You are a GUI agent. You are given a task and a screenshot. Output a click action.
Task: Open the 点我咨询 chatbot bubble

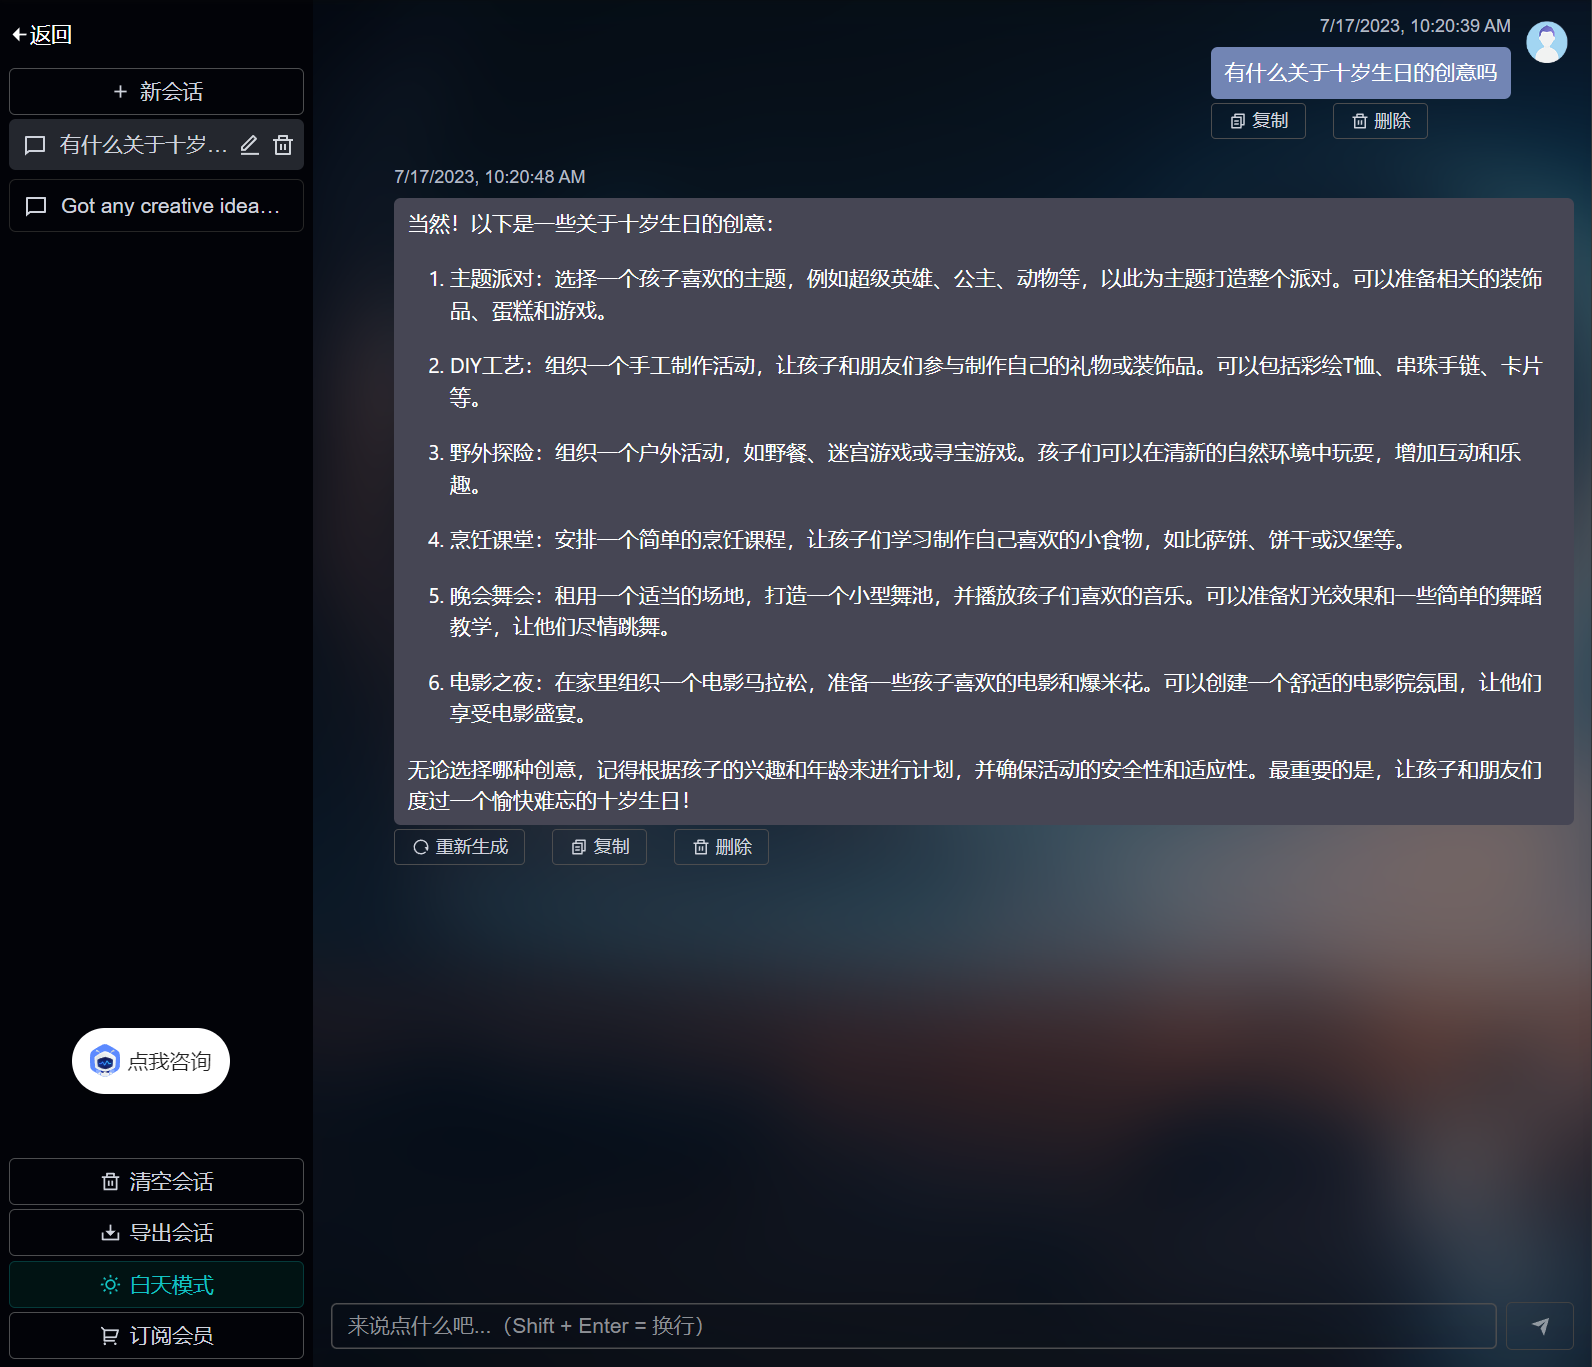(151, 1061)
